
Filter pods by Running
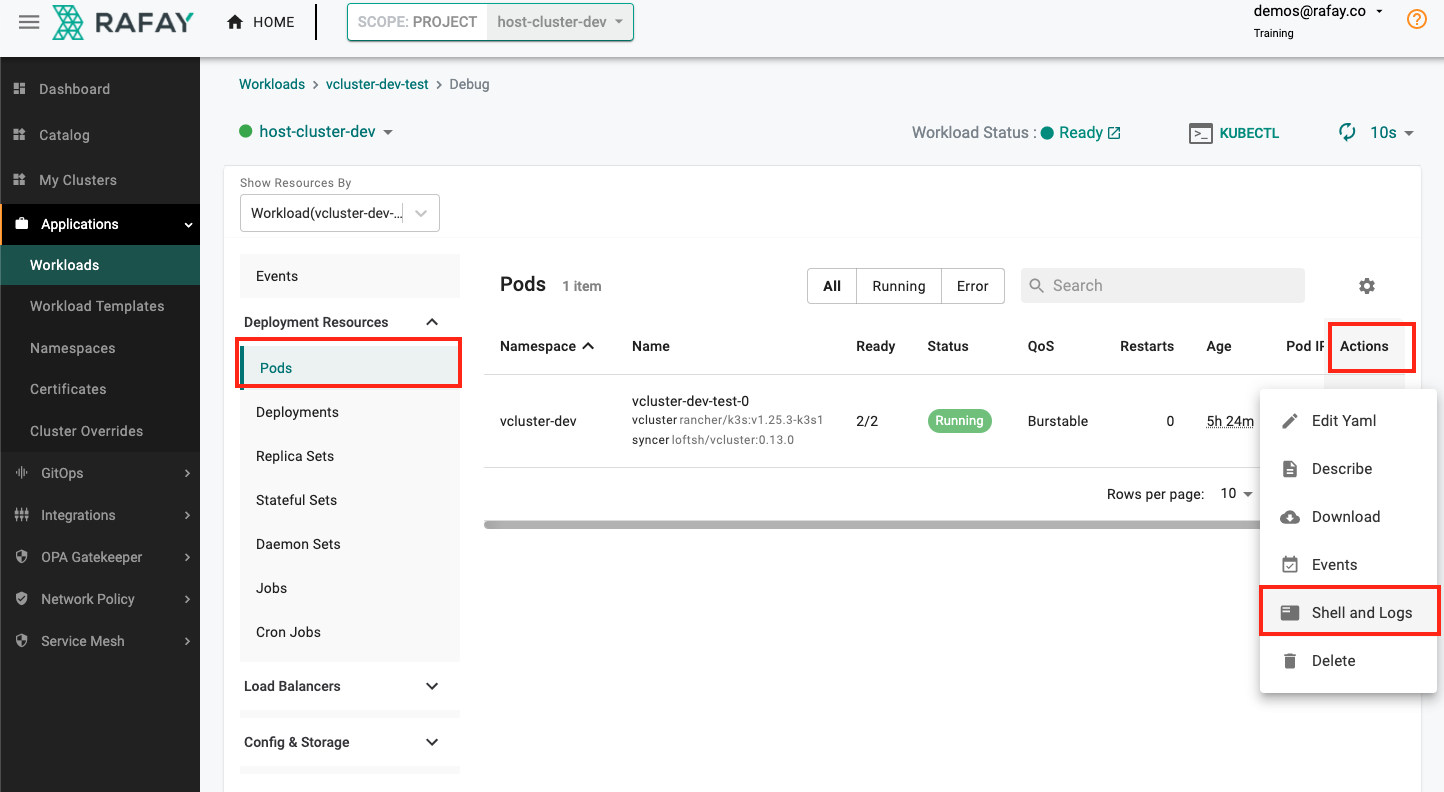click(x=899, y=286)
